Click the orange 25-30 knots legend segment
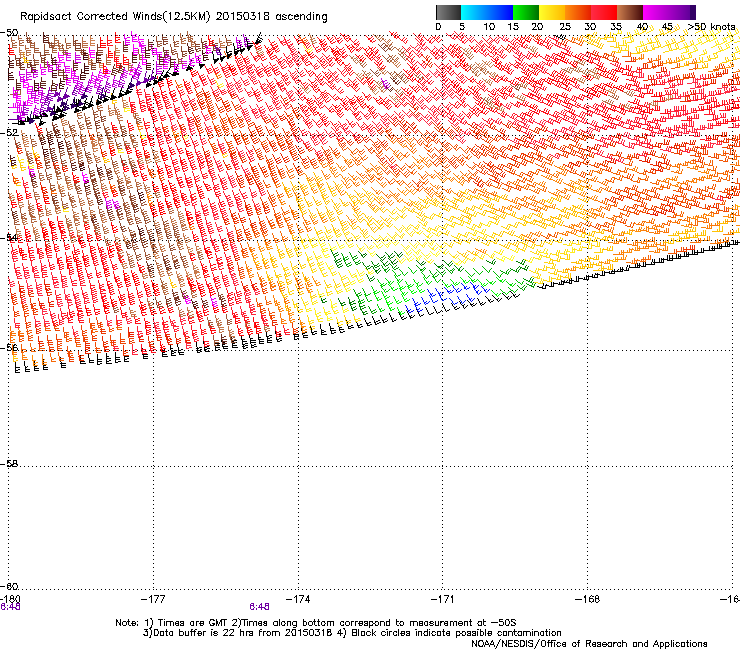 pos(578,12)
